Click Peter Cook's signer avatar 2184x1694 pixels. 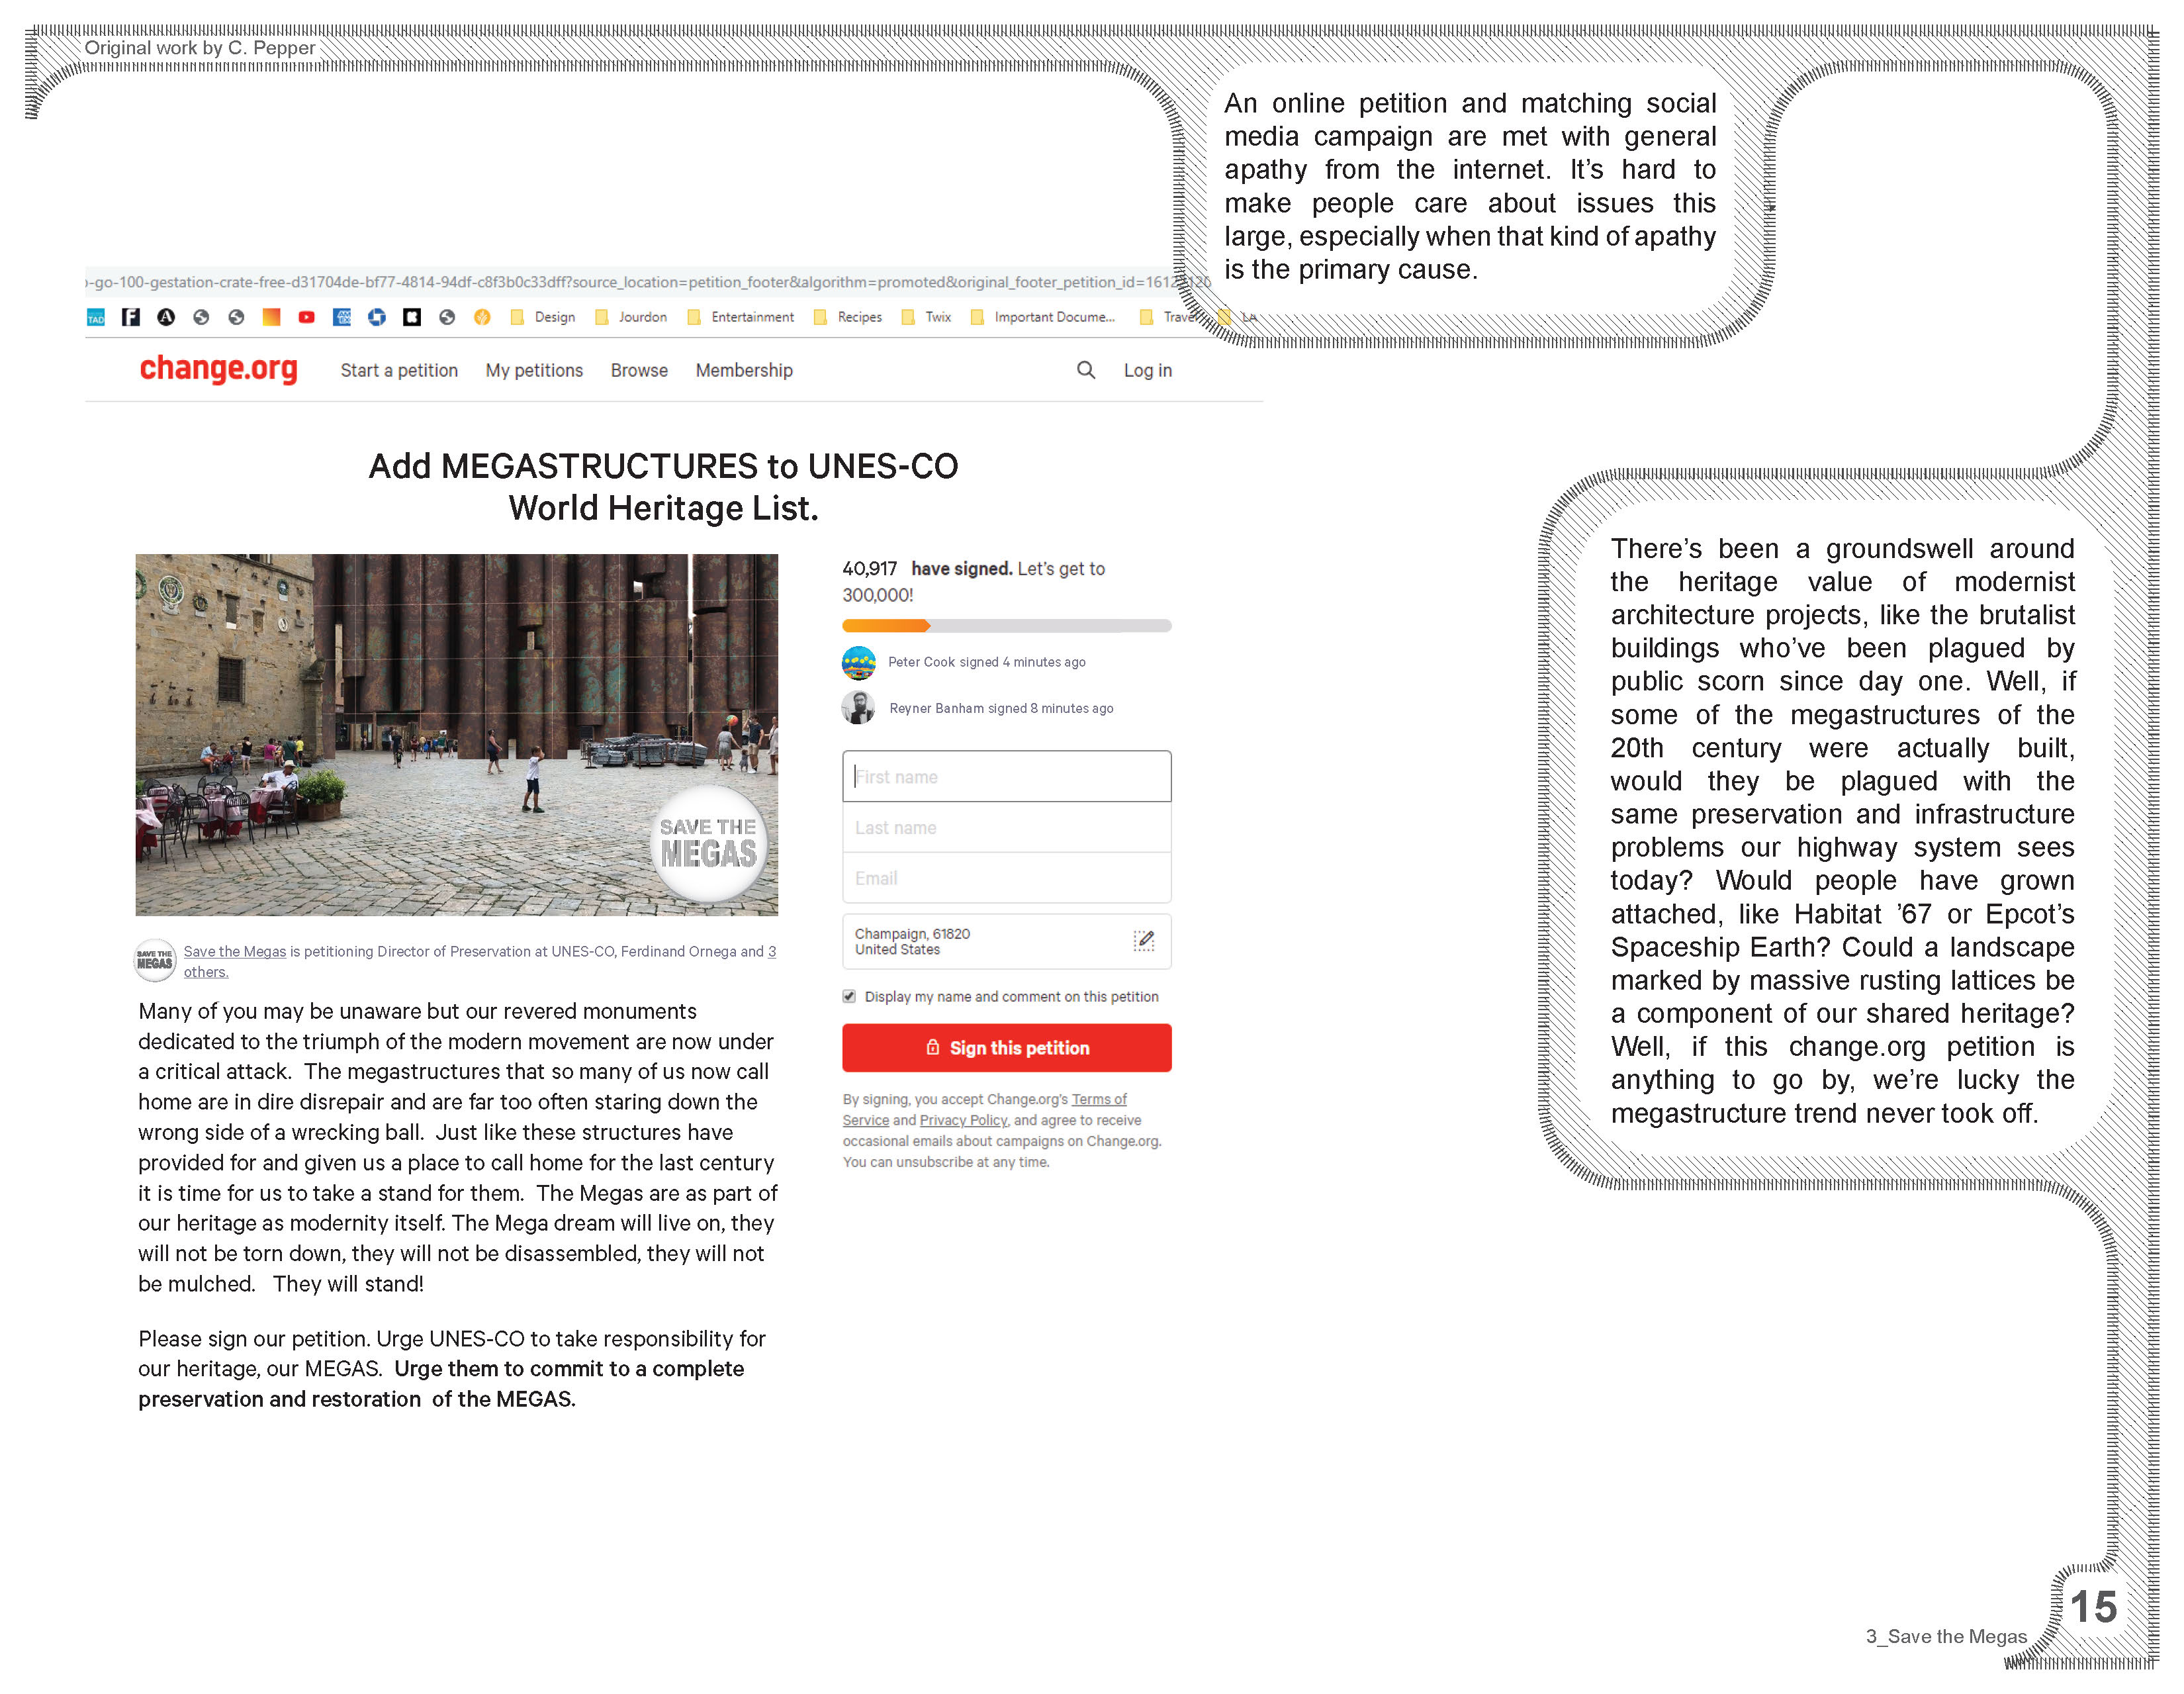pyautogui.click(x=858, y=662)
